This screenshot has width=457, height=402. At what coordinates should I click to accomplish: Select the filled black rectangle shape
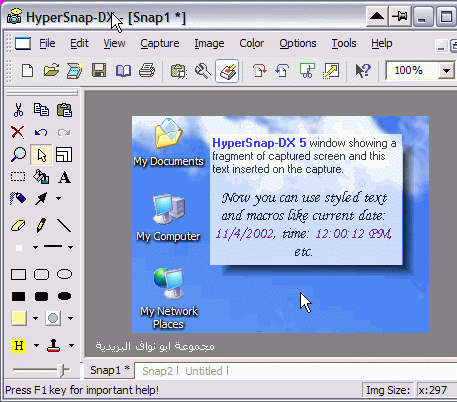(18, 296)
